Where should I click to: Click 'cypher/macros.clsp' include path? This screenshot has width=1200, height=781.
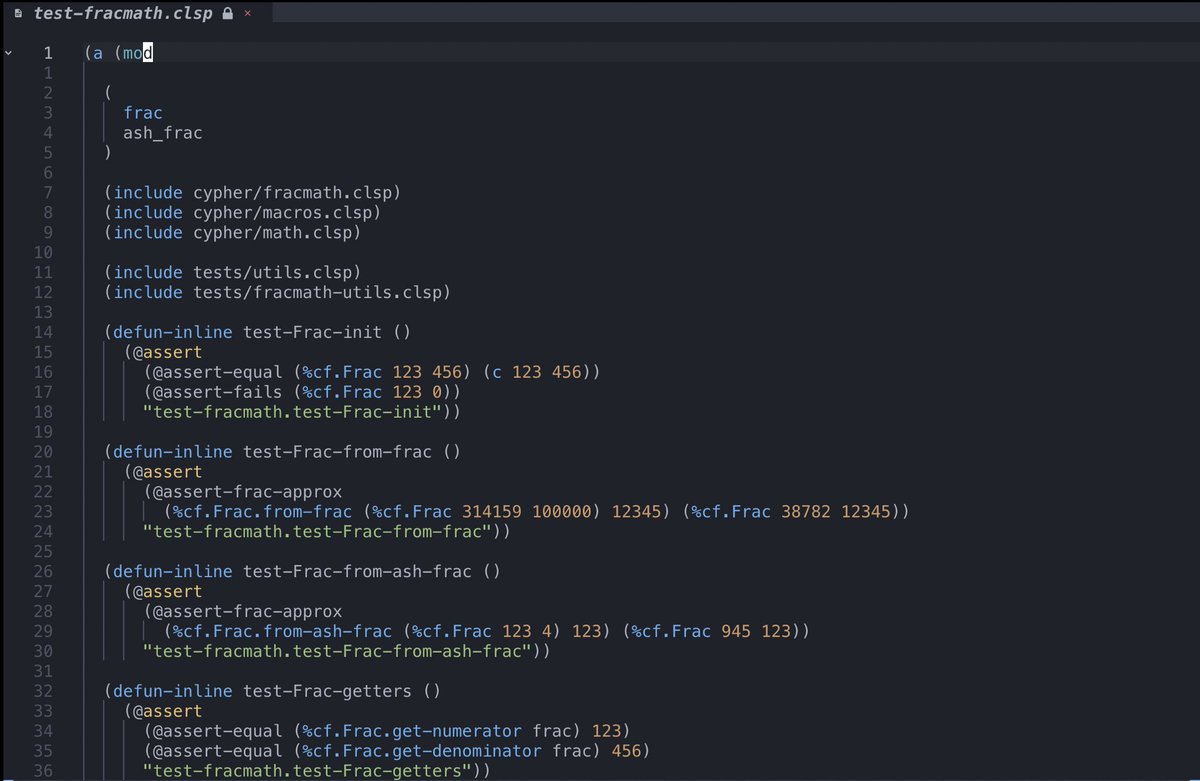282,212
